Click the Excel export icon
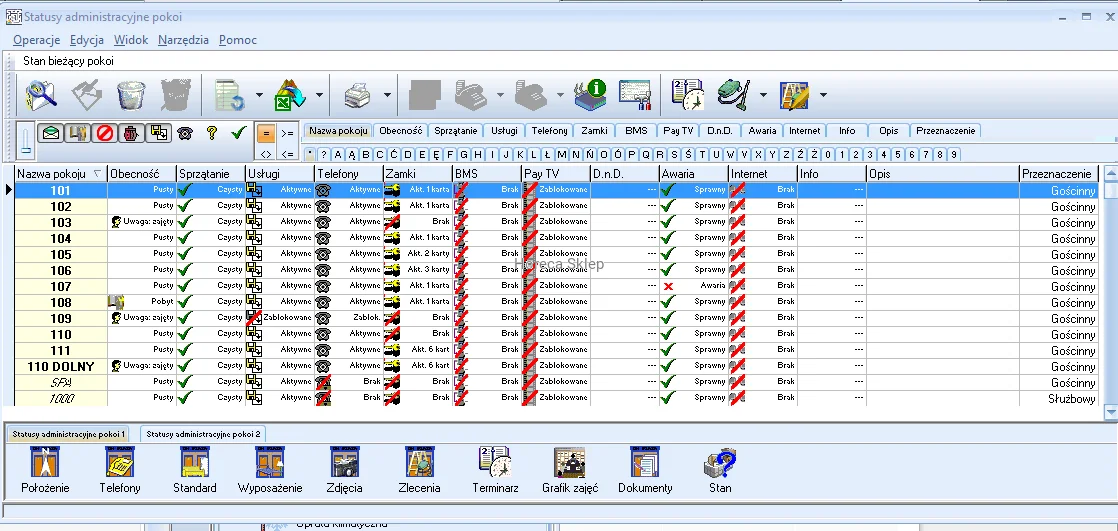This screenshot has width=1118, height=531. 291,96
